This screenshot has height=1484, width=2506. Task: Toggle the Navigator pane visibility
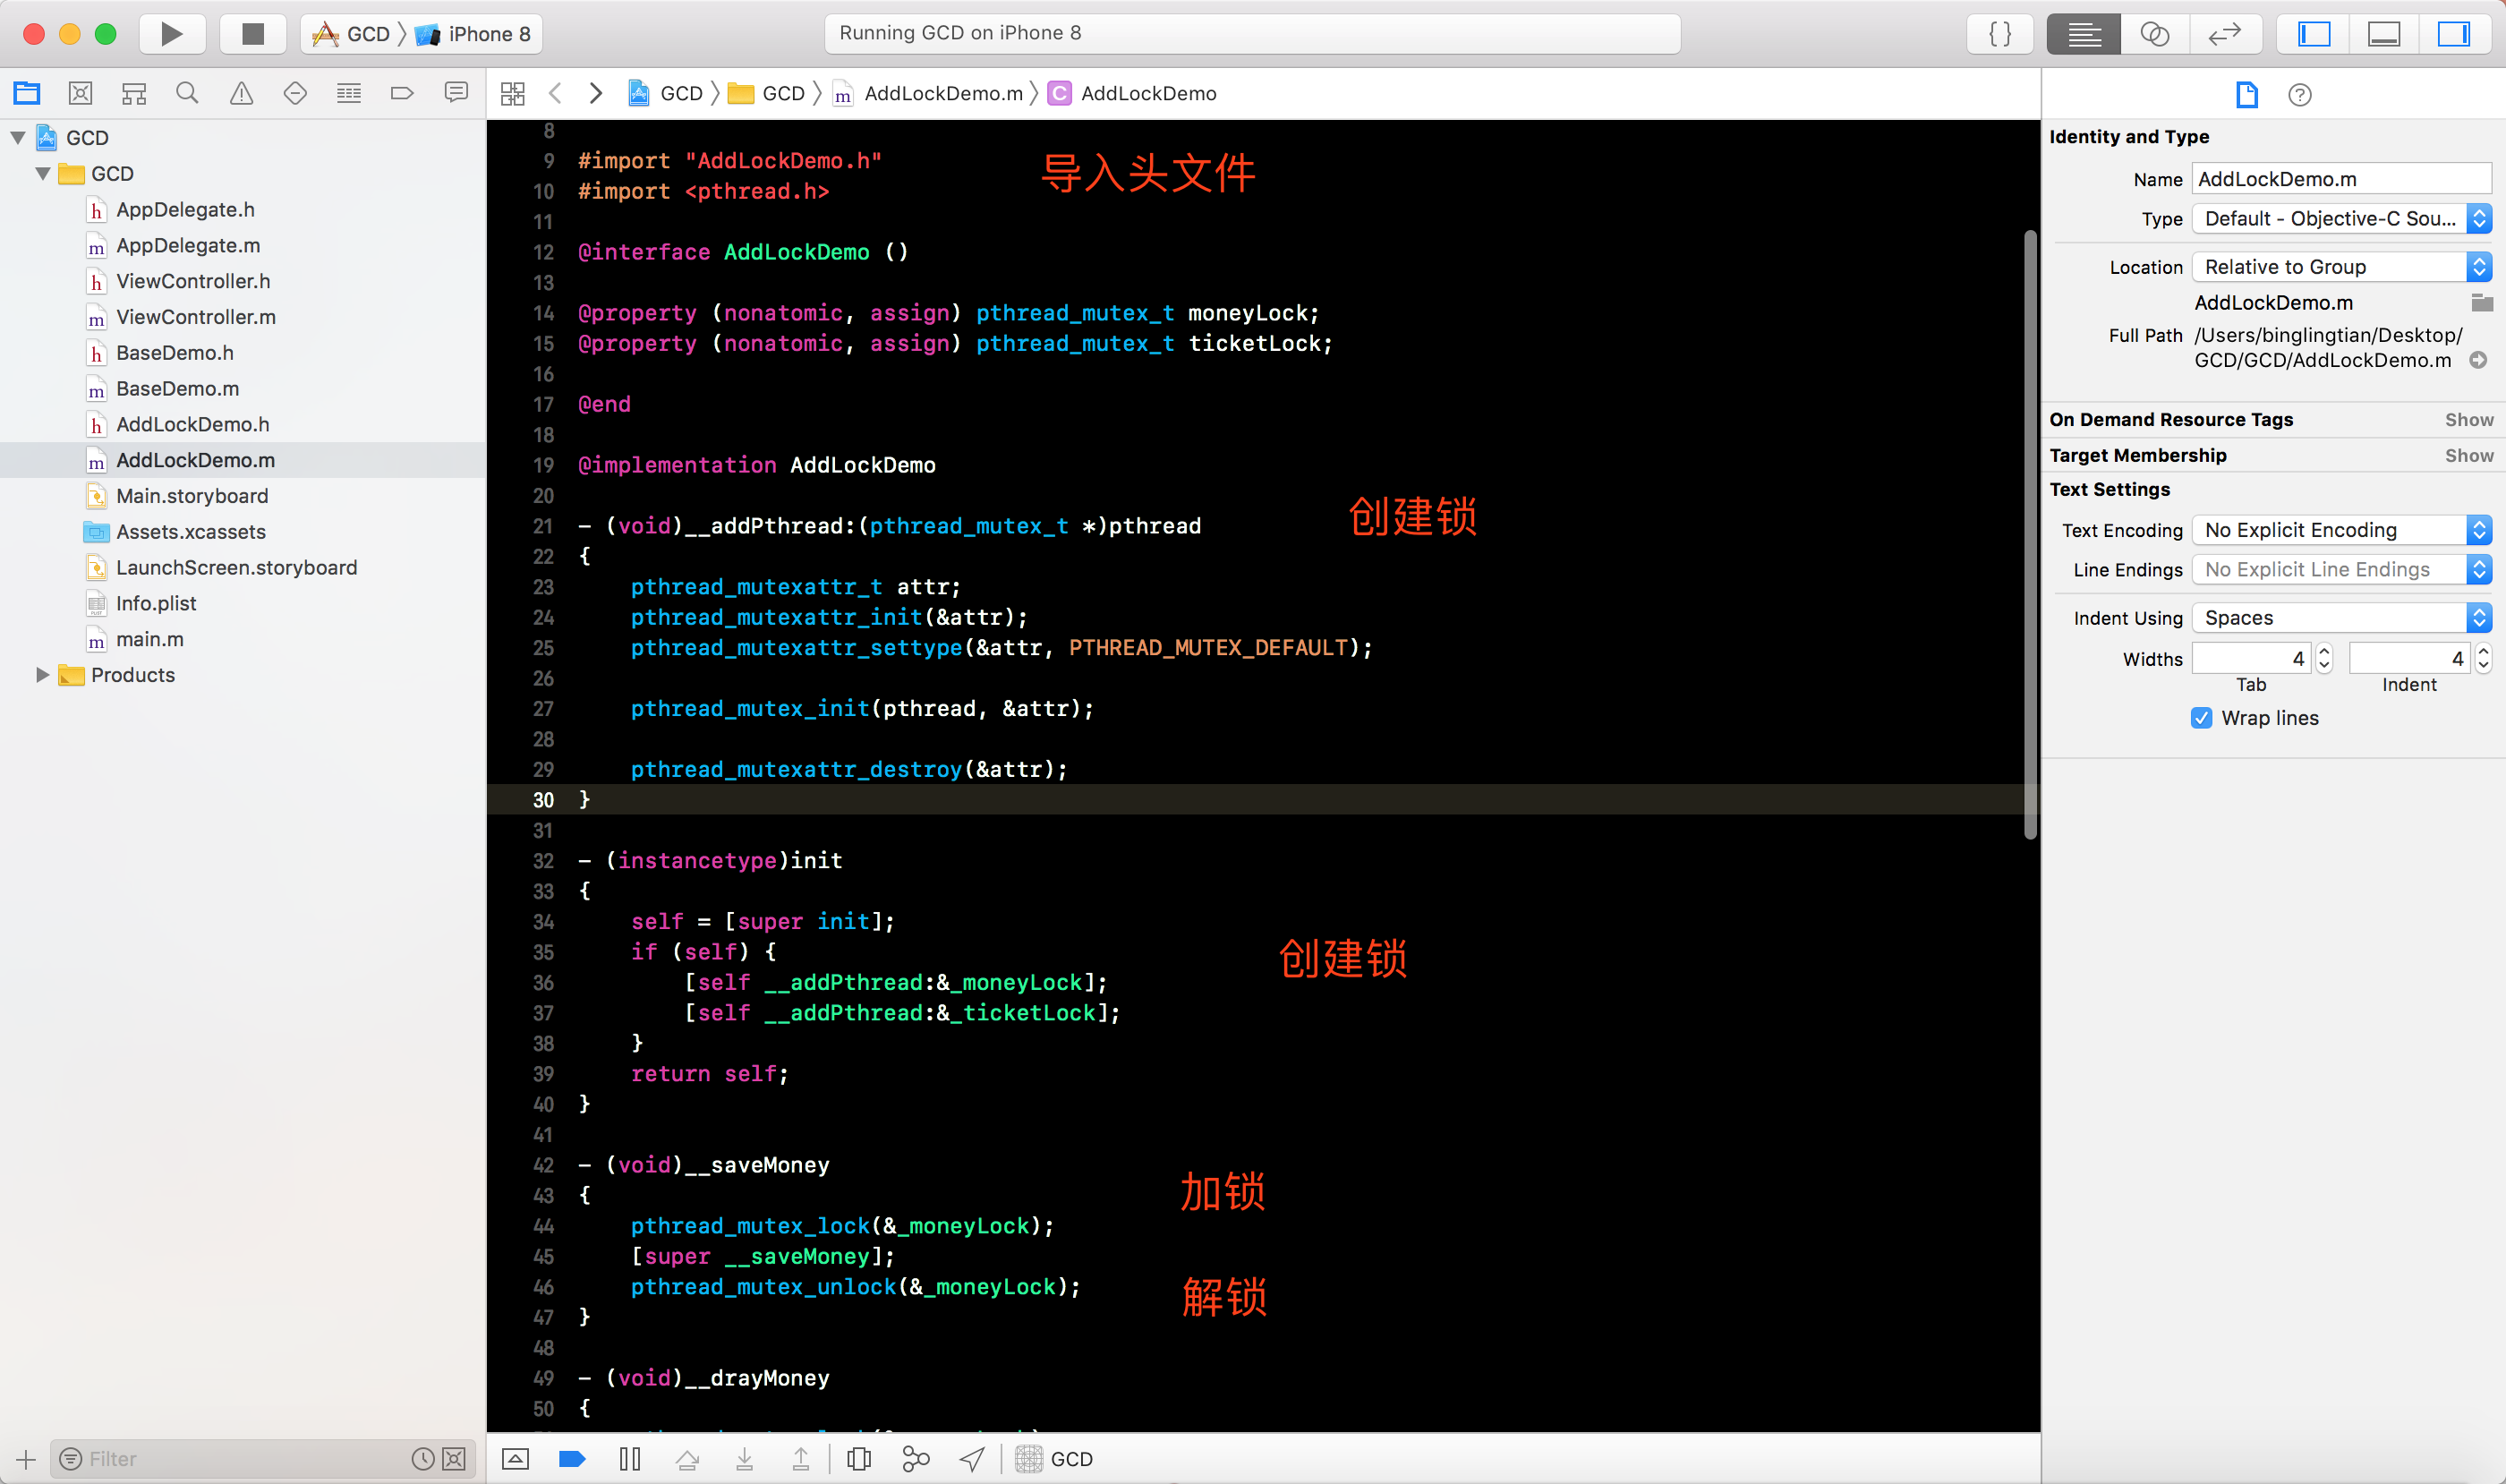point(2314,34)
